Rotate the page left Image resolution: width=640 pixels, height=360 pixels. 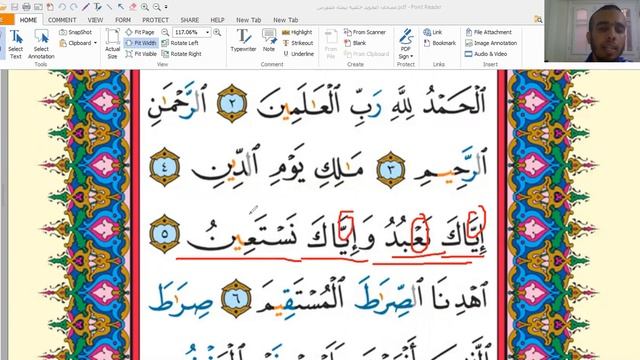(x=180, y=43)
